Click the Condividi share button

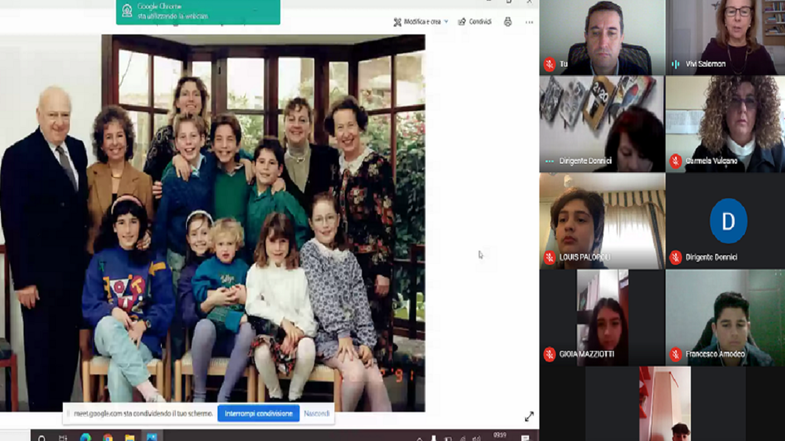tap(475, 22)
